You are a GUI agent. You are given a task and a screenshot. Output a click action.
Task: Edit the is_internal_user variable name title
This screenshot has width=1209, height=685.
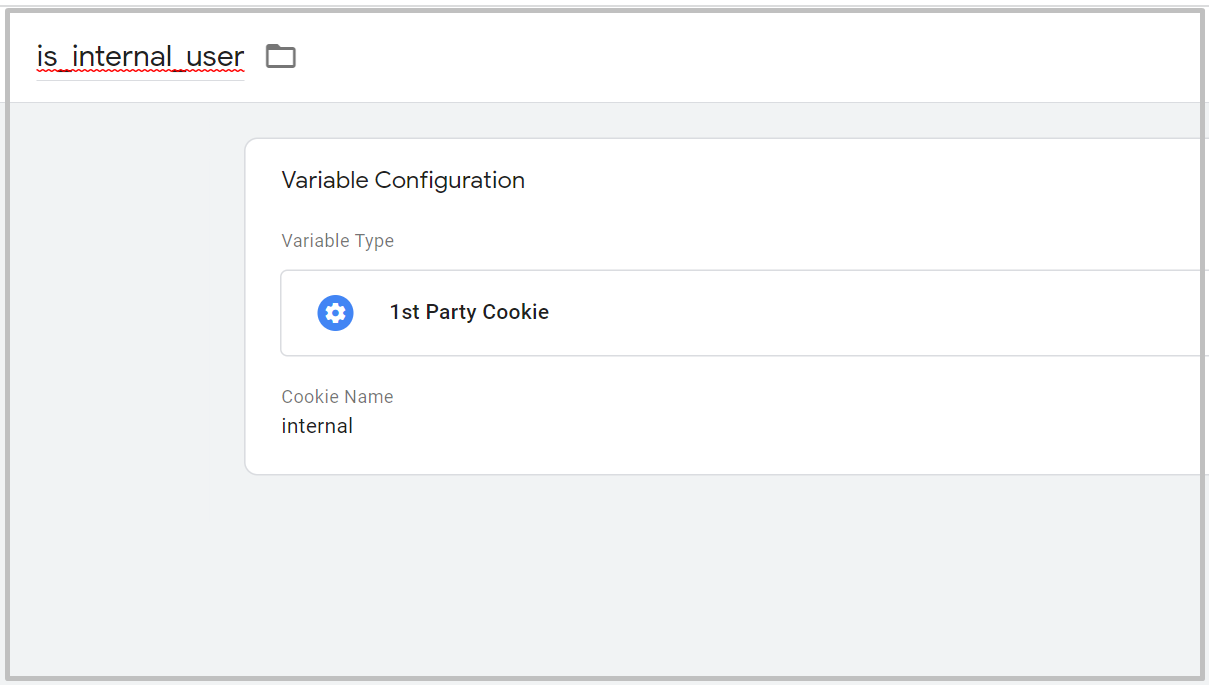click(x=140, y=57)
